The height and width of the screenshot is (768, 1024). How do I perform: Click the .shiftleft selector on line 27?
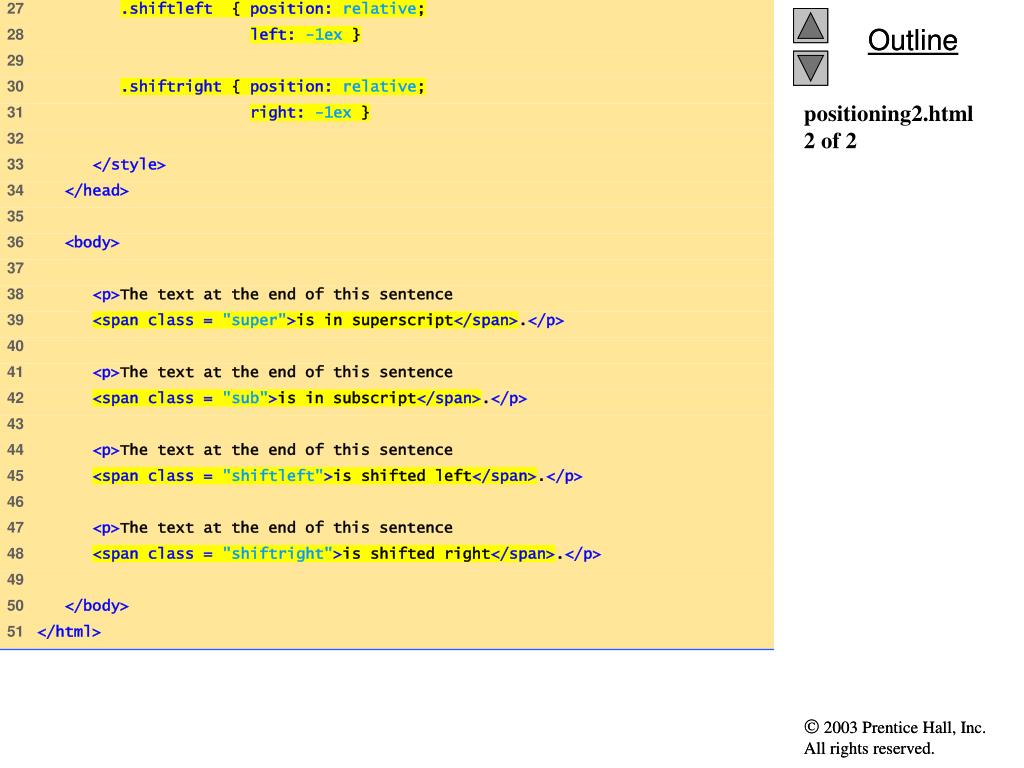pyautogui.click(x=167, y=9)
